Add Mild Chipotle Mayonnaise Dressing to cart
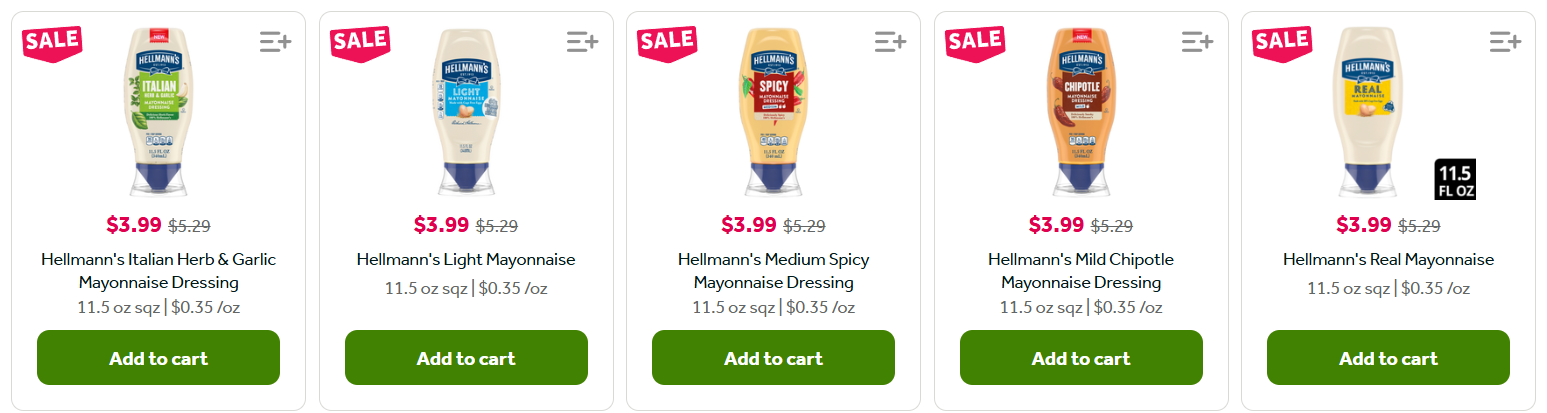 coord(1081,358)
